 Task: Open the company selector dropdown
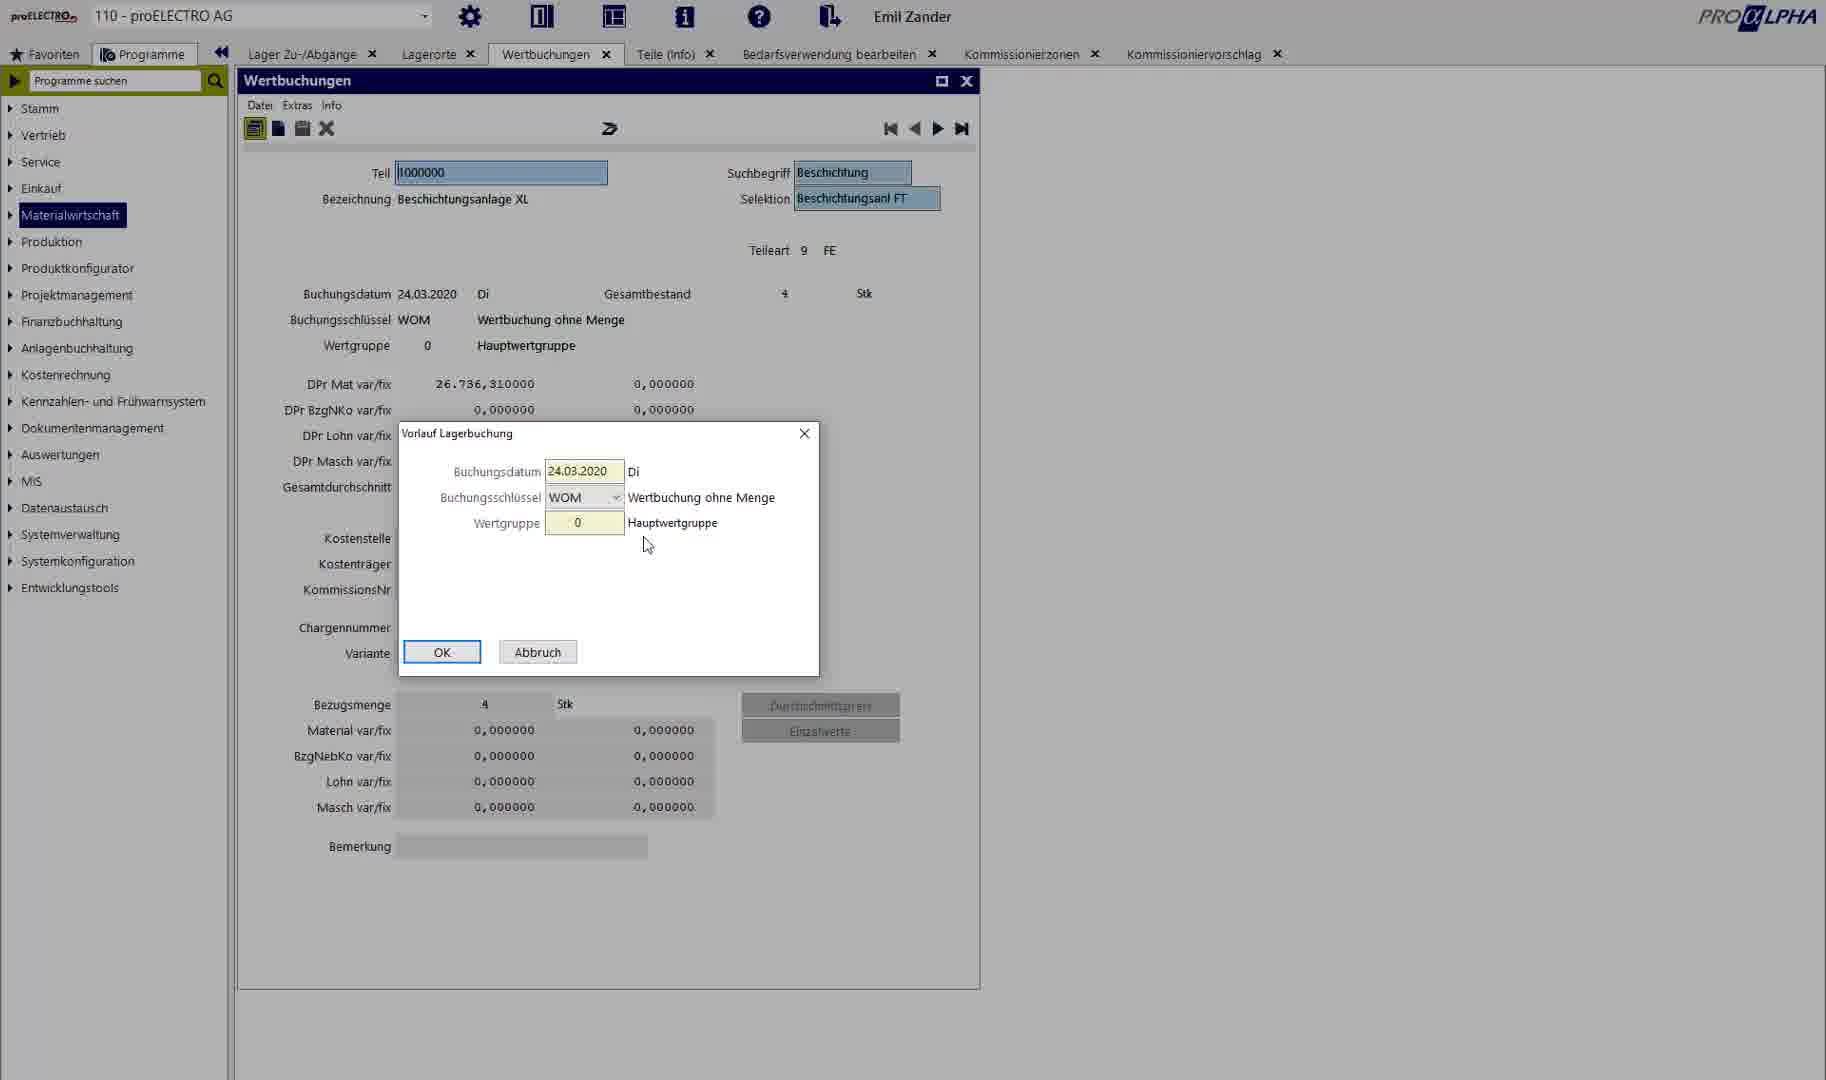coord(424,17)
